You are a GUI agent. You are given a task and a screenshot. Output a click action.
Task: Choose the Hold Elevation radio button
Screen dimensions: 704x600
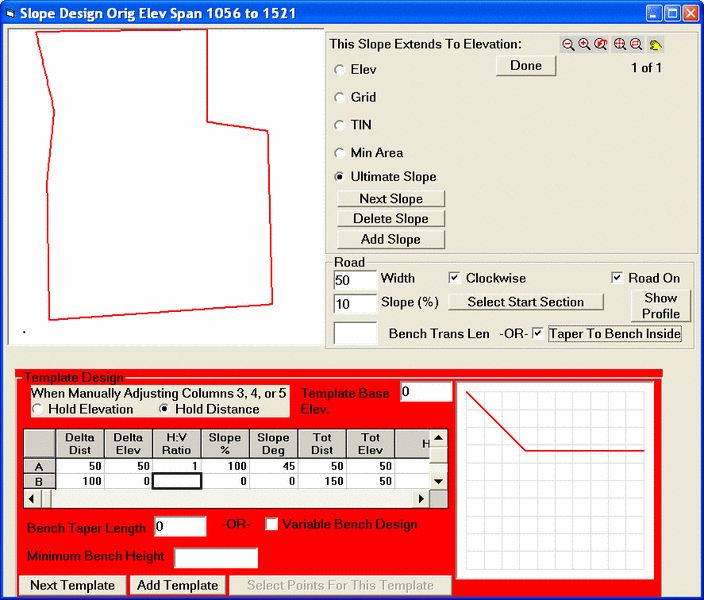(x=38, y=409)
